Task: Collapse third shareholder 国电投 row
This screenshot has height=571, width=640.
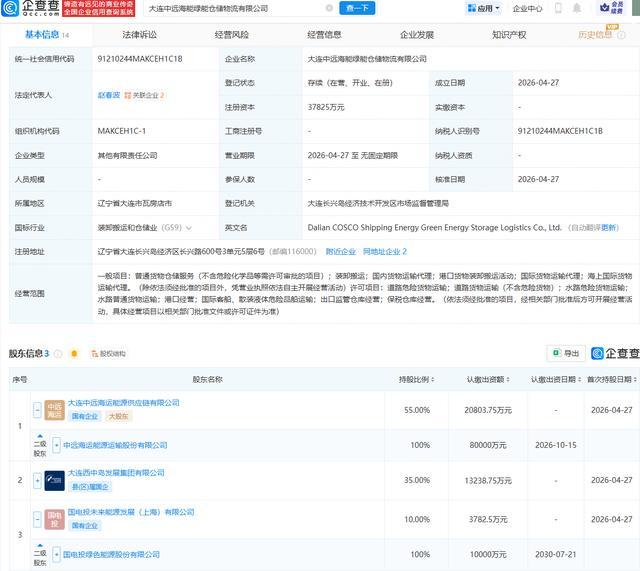Action: click(37, 519)
